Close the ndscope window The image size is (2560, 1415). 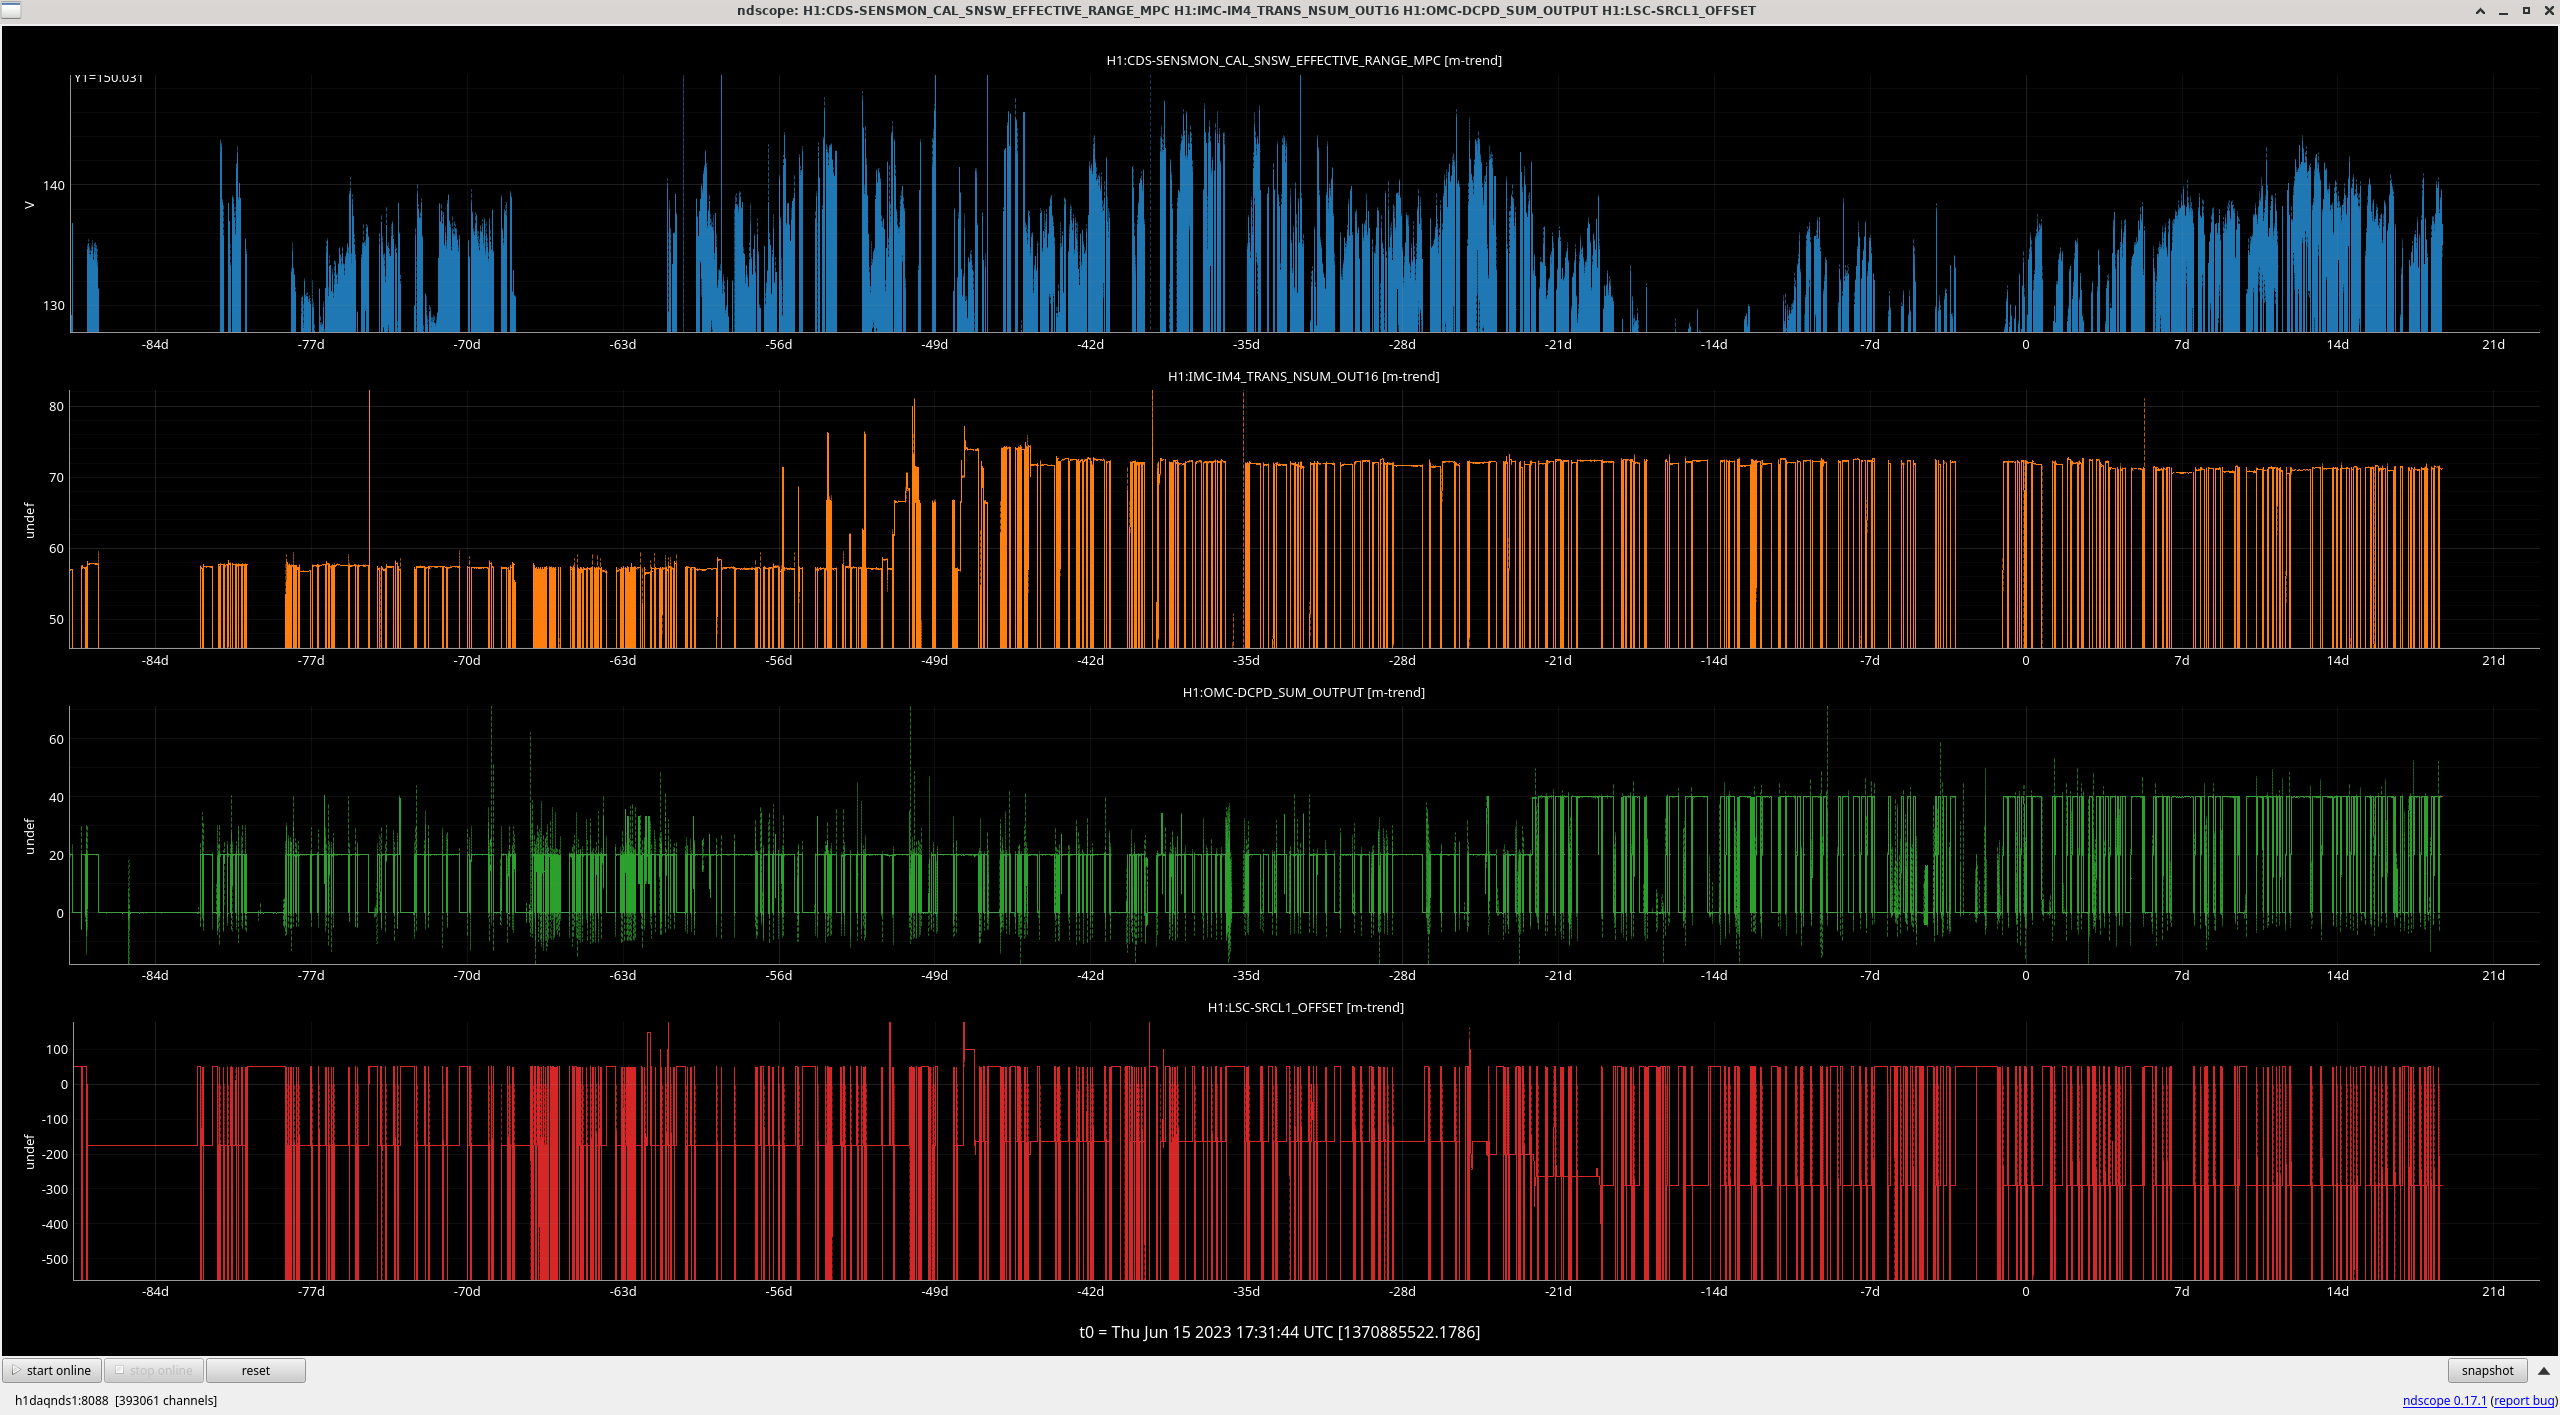[2548, 11]
